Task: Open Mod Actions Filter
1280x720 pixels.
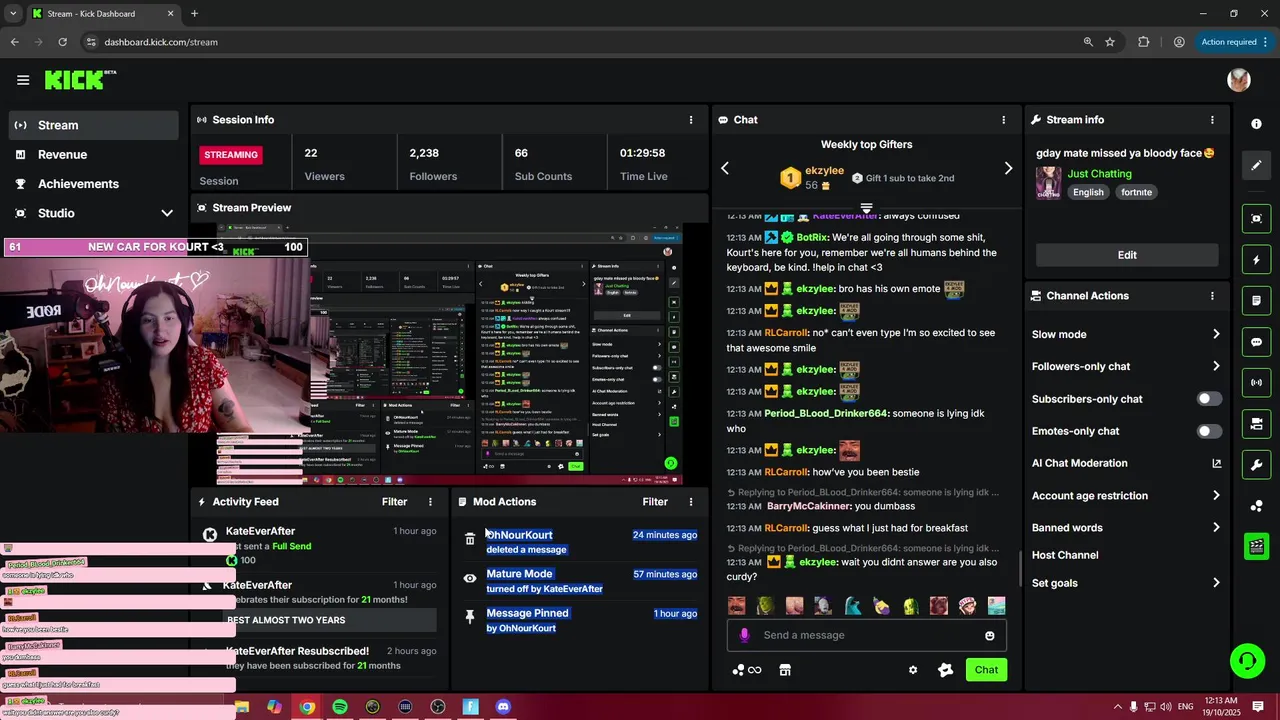Action: pos(655,502)
